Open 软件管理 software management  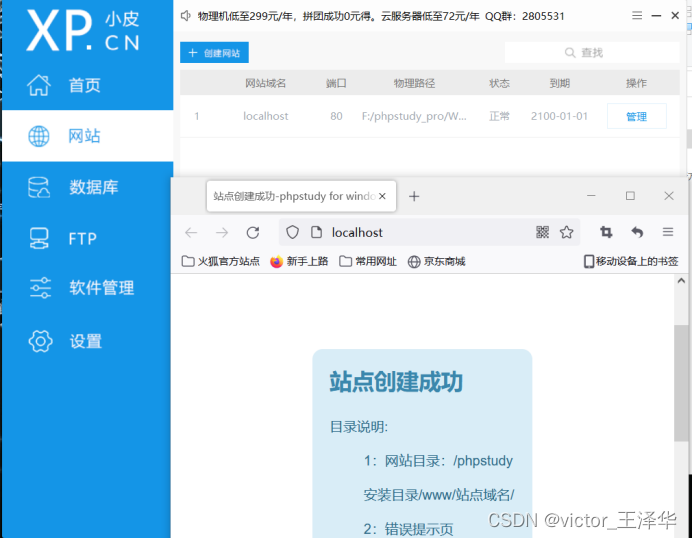87,288
